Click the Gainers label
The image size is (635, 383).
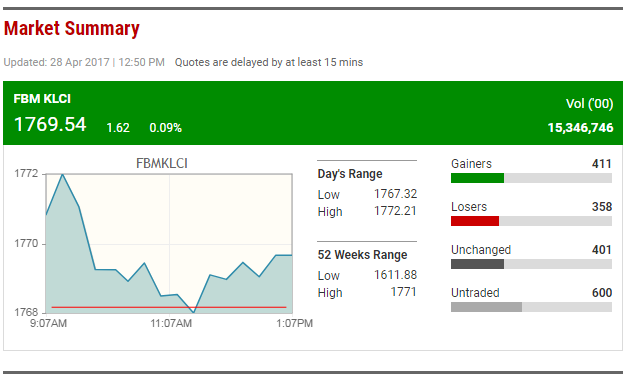[x=471, y=164]
